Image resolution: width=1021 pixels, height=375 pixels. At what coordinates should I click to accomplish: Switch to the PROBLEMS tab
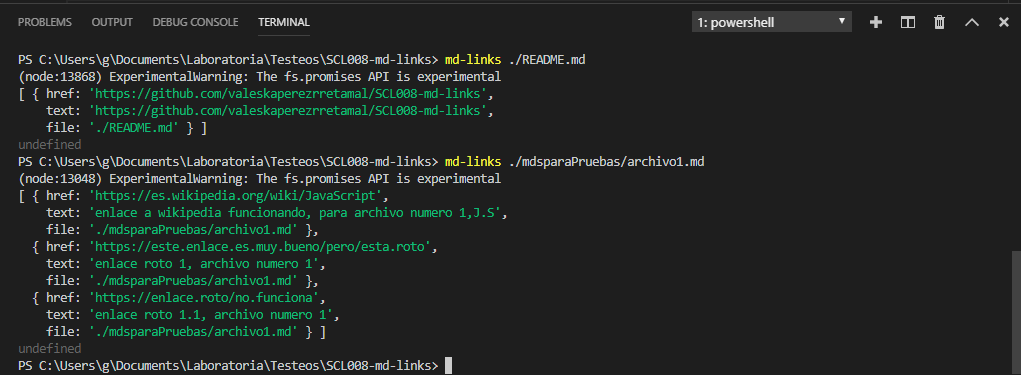tap(45, 22)
